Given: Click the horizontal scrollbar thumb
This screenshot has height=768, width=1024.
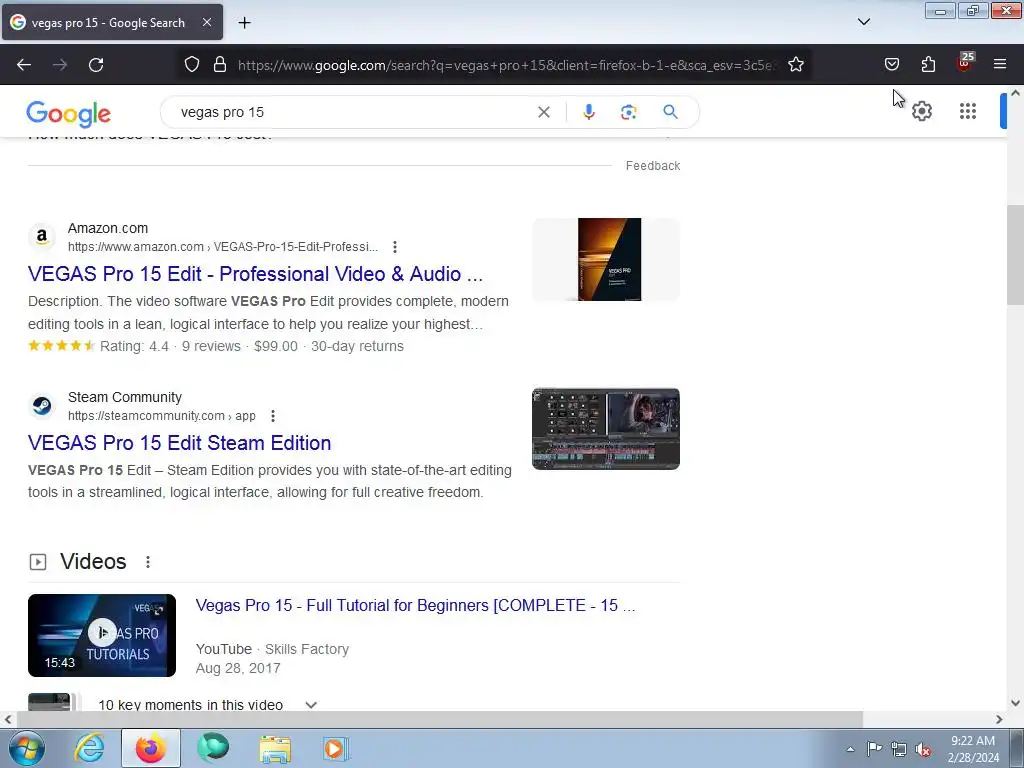Looking at the screenshot, I should click(439, 719).
